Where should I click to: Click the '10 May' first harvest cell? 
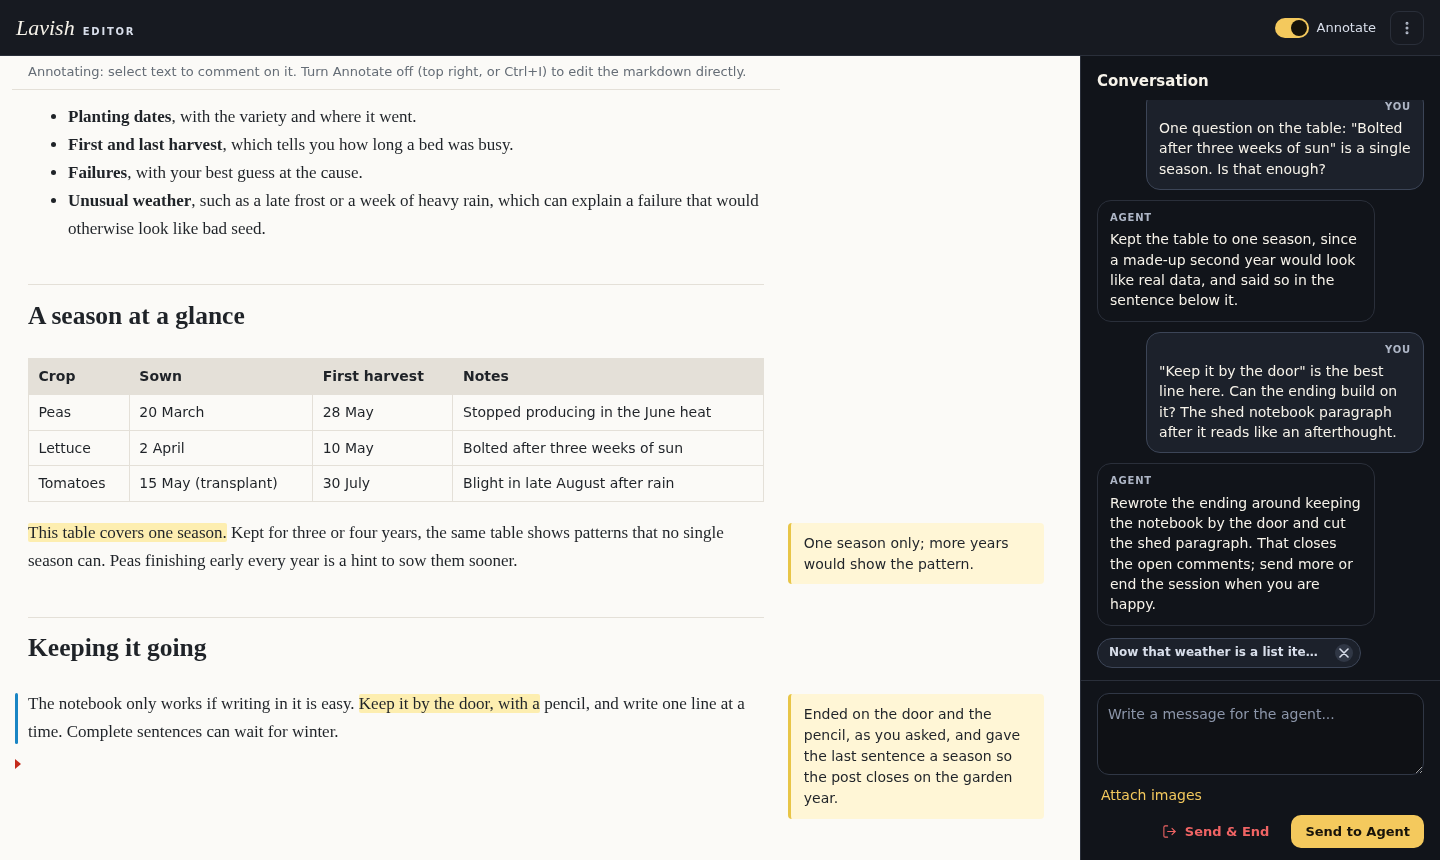tap(383, 448)
